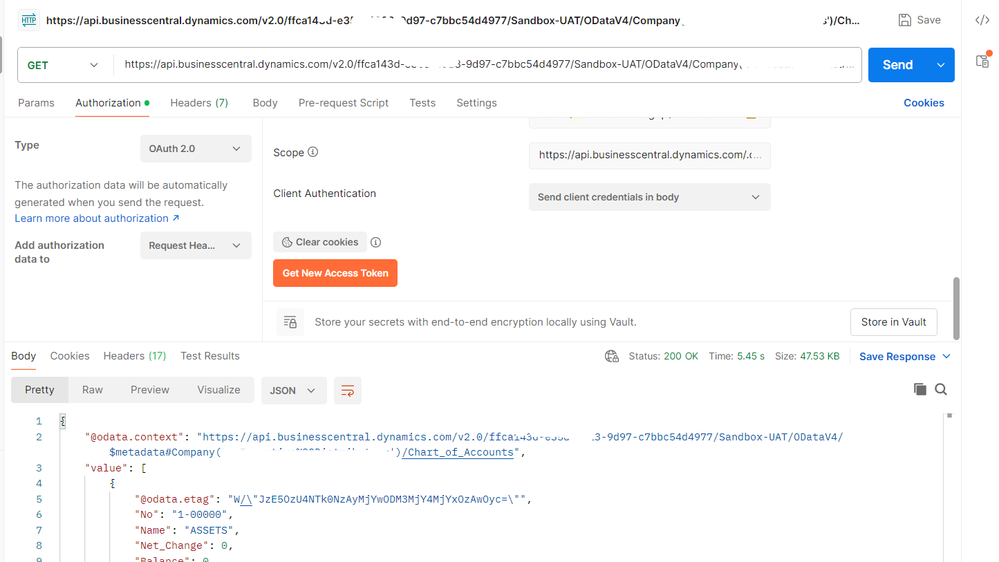The width and height of the screenshot is (999, 562).
Task: Select the Pretty view
Action: [x=40, y=390]
